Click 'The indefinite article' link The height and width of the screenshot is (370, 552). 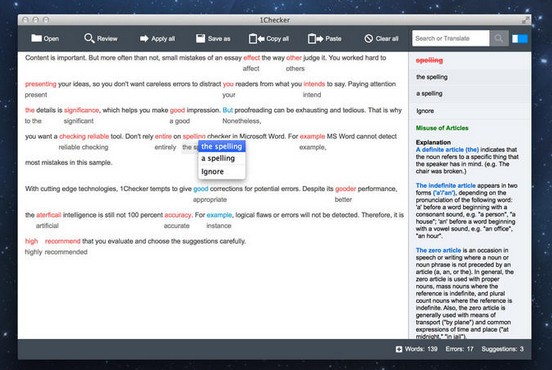(x=445, y=186)
